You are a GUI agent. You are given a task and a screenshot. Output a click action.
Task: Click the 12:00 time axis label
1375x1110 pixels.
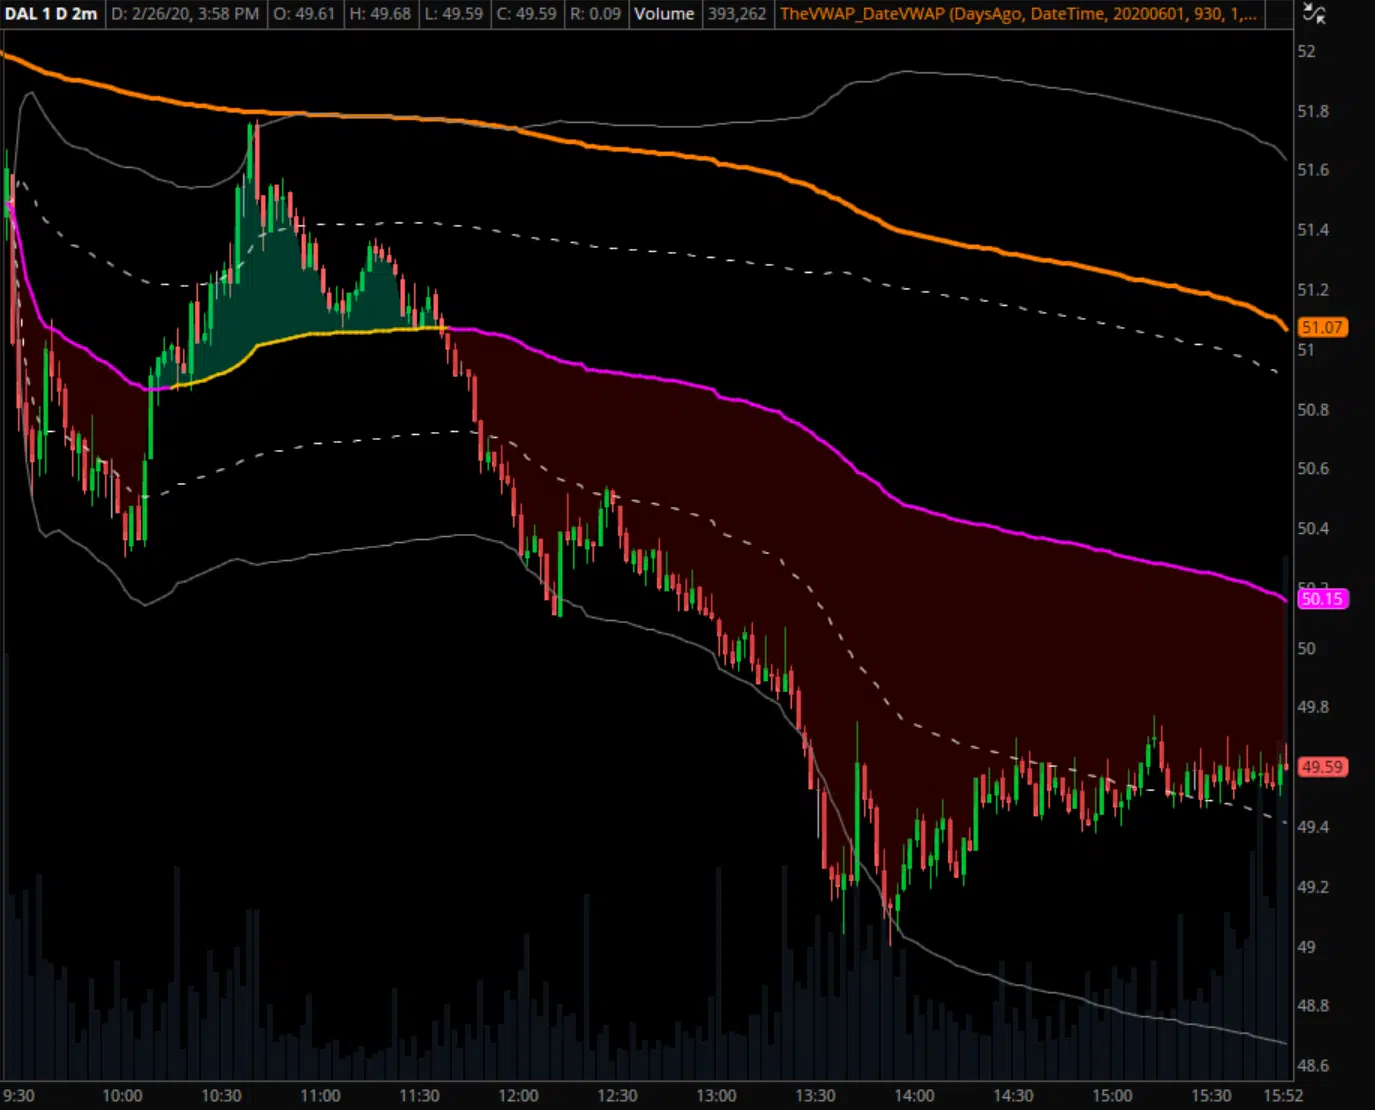pos(518,1096)
